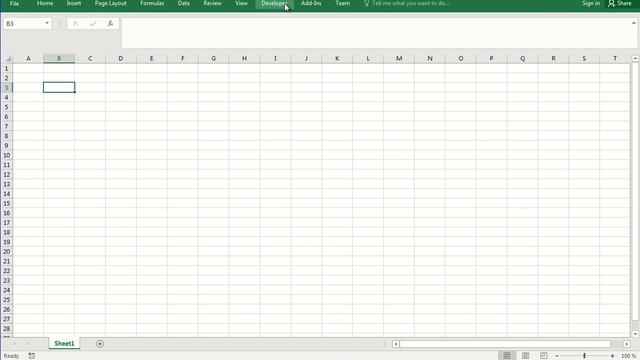The height and width of the screenshot is (360, 640).
Task: Select row 28 header
Action: pyautogui.click(x=7, y=329)
